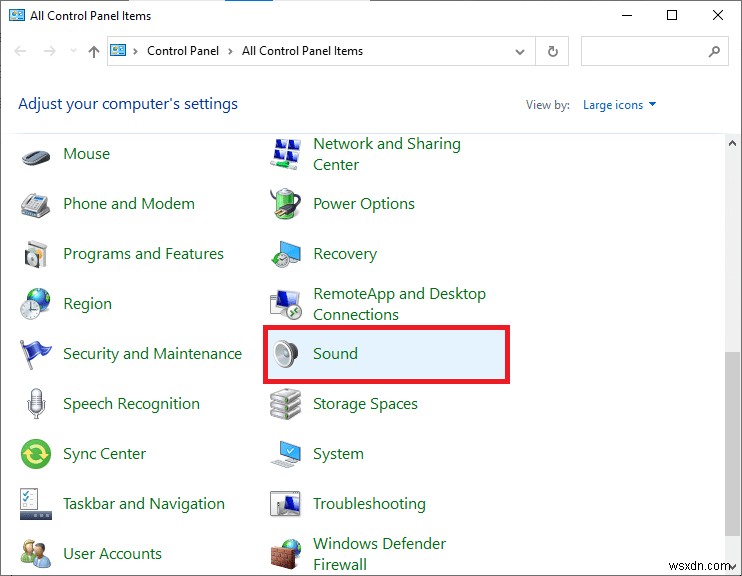Go forward to next page
Viewport: 742px width, 576px height.
coord(50,51)
